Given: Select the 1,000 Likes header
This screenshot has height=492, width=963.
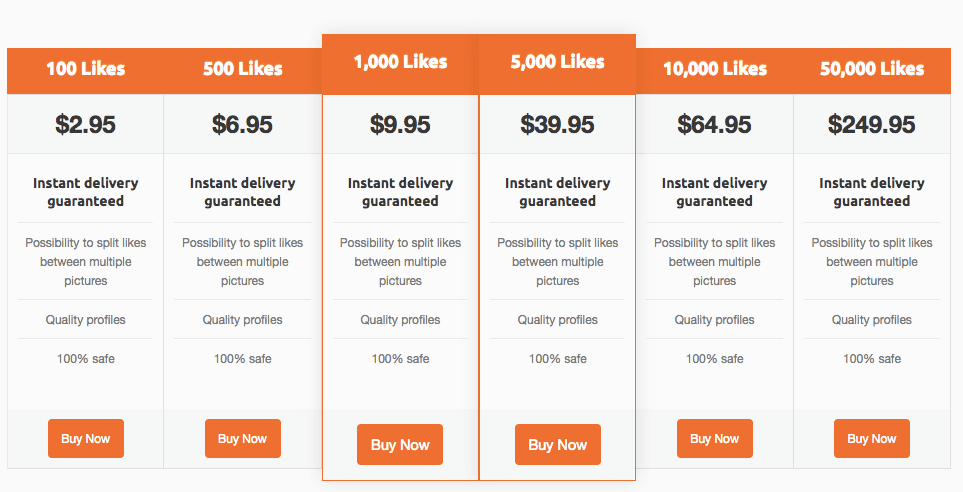Looking at the screenshot, I should click(400, 62).
